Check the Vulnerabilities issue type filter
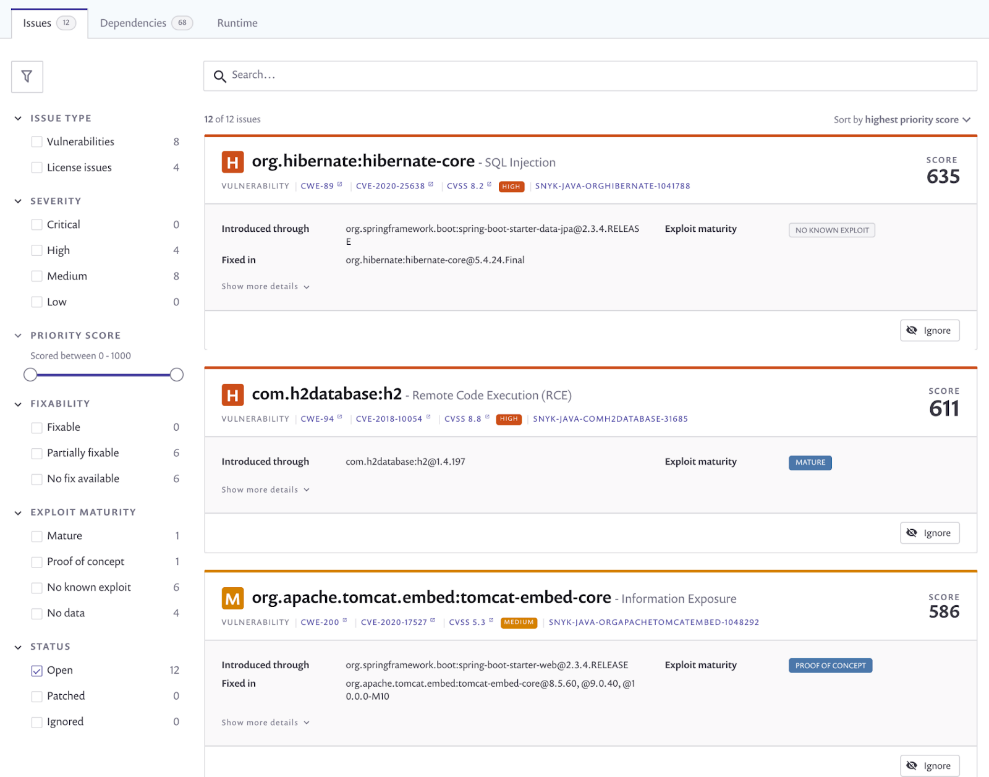This screenshot has height=777, width=989. click(x=37, y=142)
